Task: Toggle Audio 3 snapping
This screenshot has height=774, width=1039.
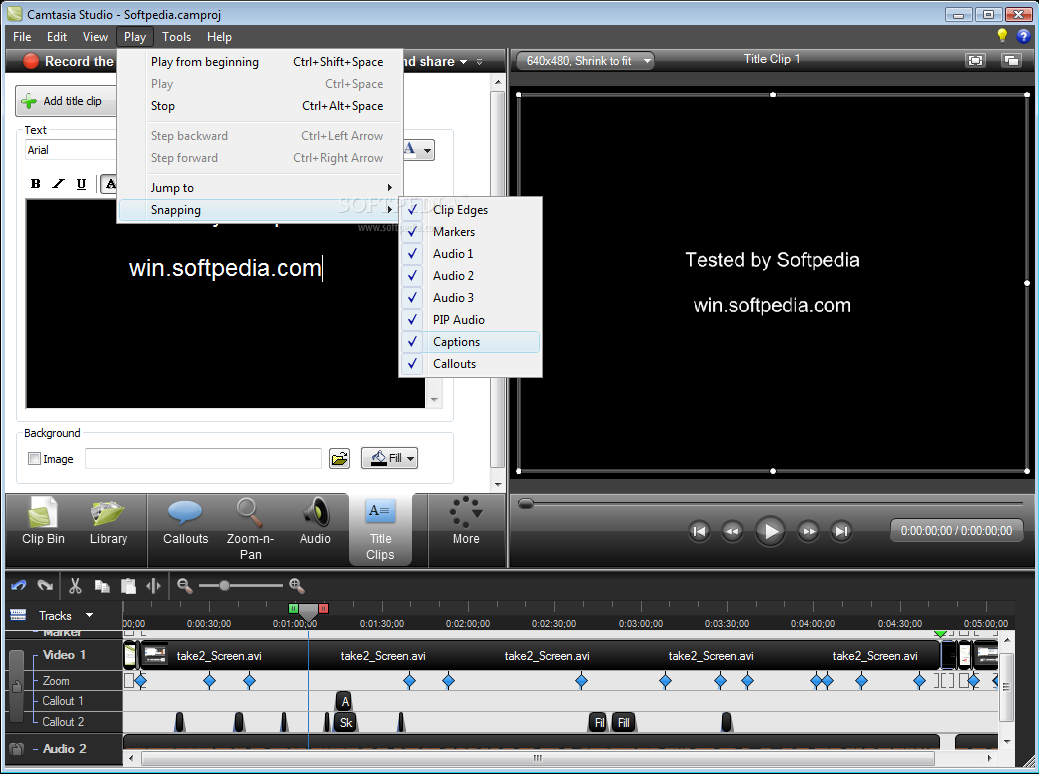Action: click(470, 298)
